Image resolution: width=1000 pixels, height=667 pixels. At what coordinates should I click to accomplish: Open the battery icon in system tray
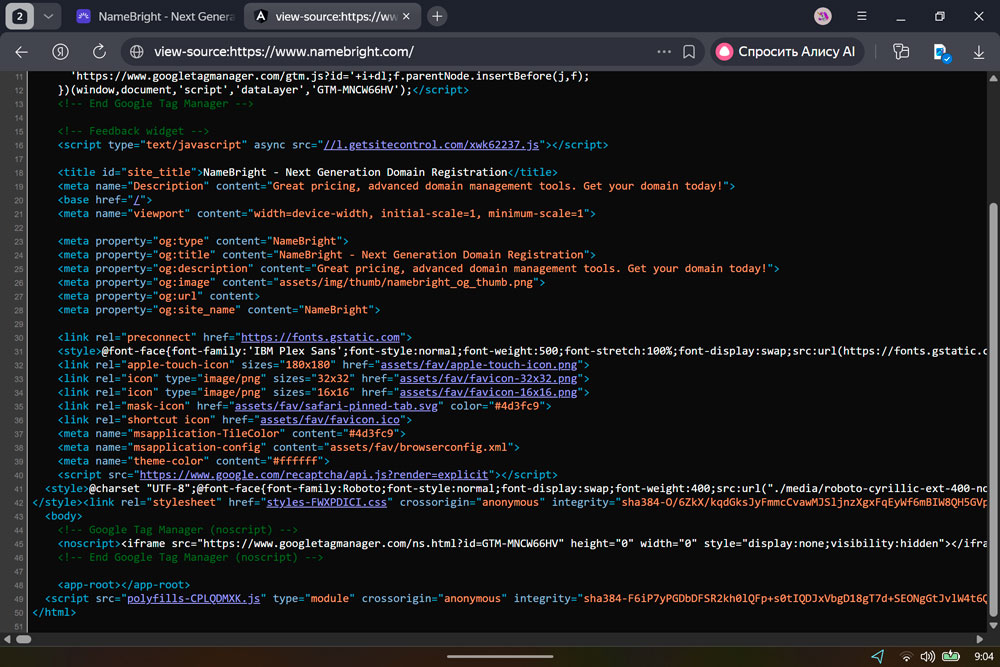point(951,656)
